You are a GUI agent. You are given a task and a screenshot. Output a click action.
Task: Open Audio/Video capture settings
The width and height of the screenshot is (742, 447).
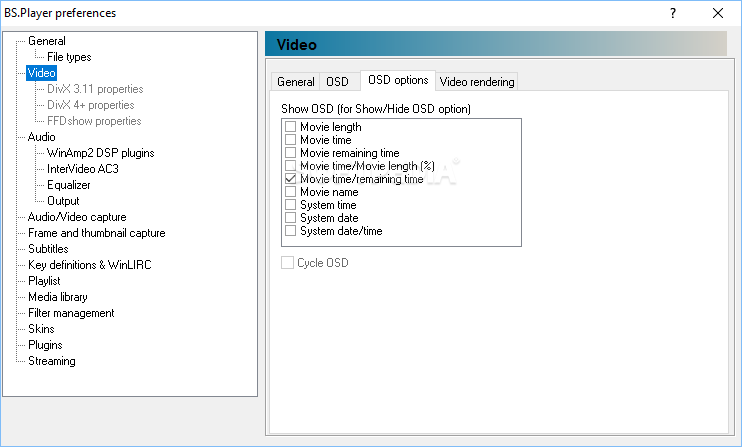point(77,217)
